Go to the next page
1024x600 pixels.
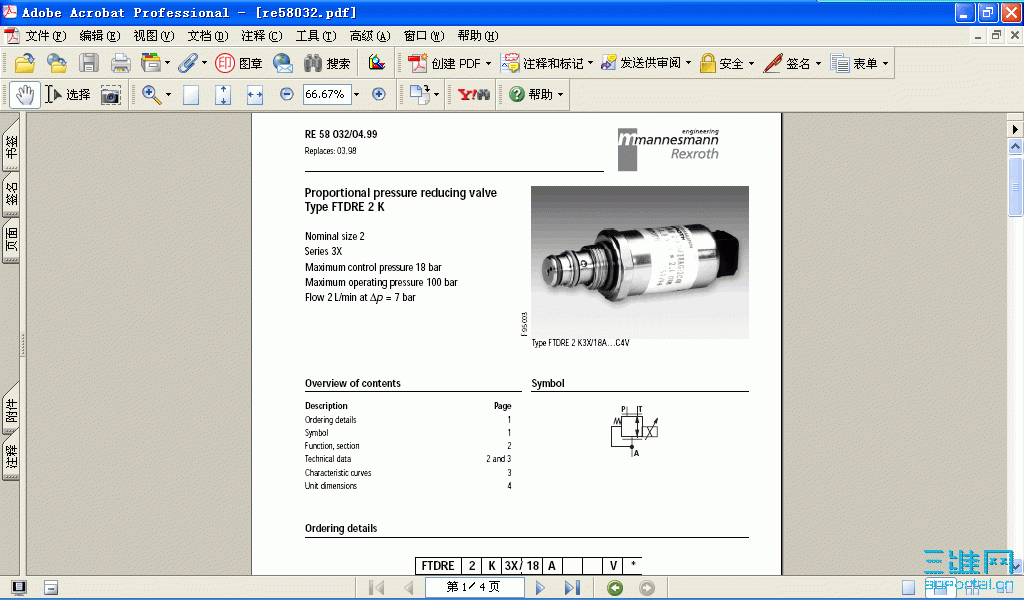click(x=540, y=588)
